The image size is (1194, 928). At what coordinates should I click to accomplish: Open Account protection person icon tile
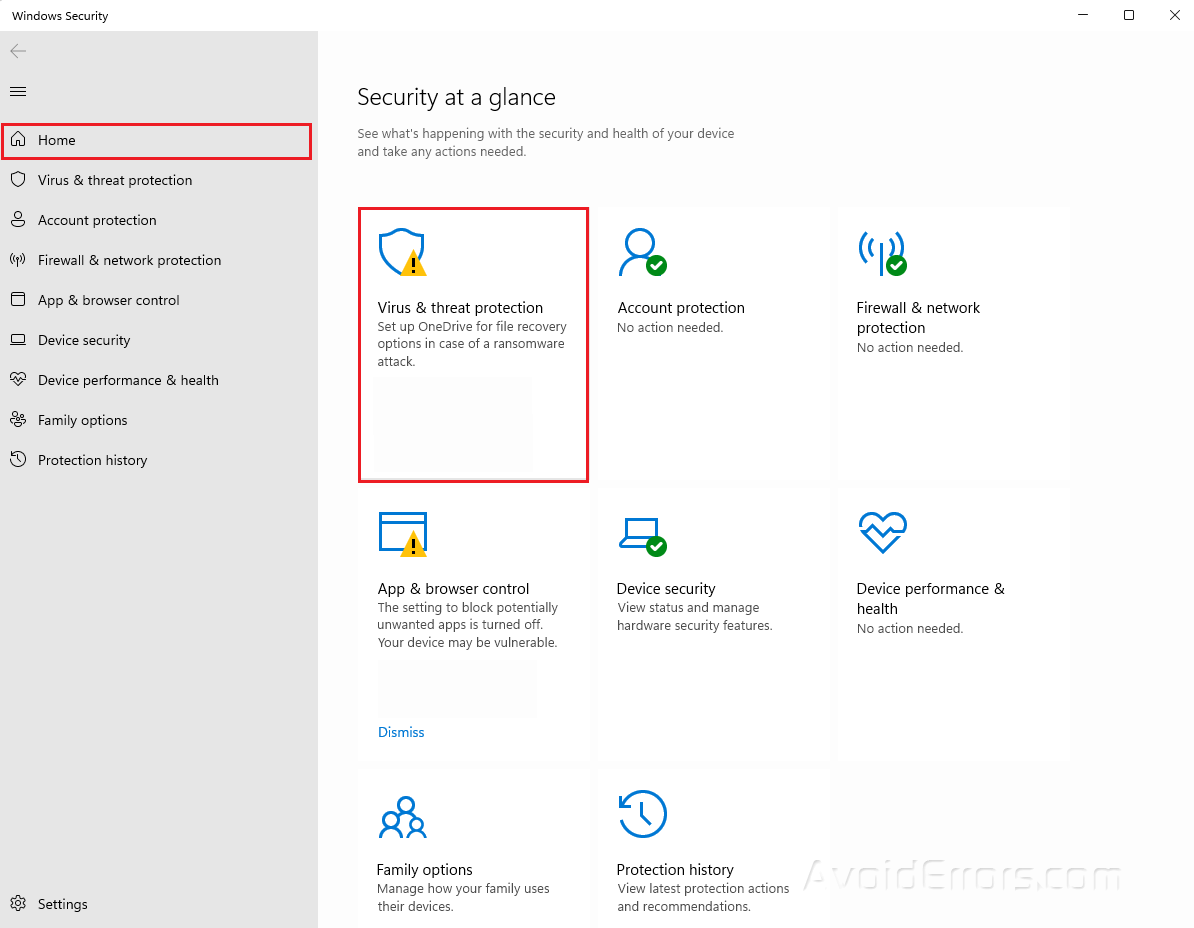coord(641,253)
